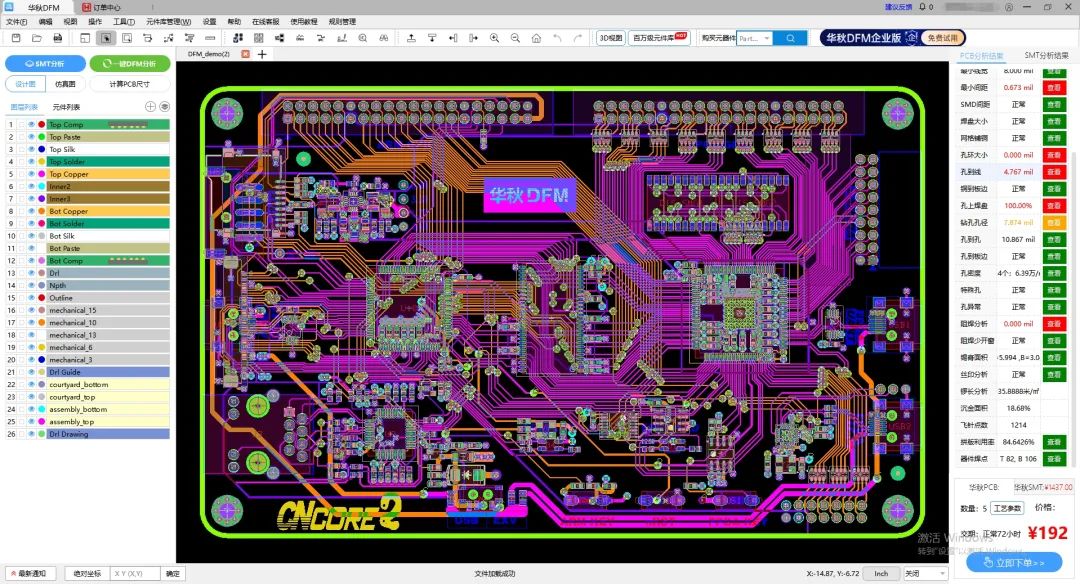Screen dimensions: 1080x584
Task: Click red 查看 button for 最小间距
Action: [1054, 87]
